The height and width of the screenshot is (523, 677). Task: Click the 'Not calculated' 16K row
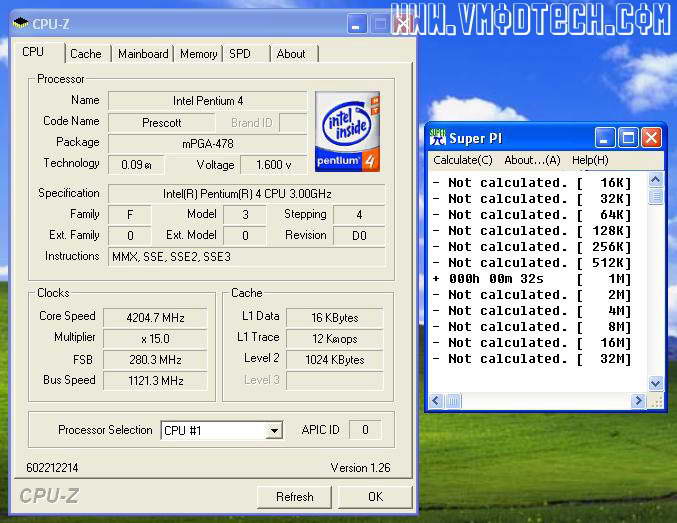click(x=532, y=183)
